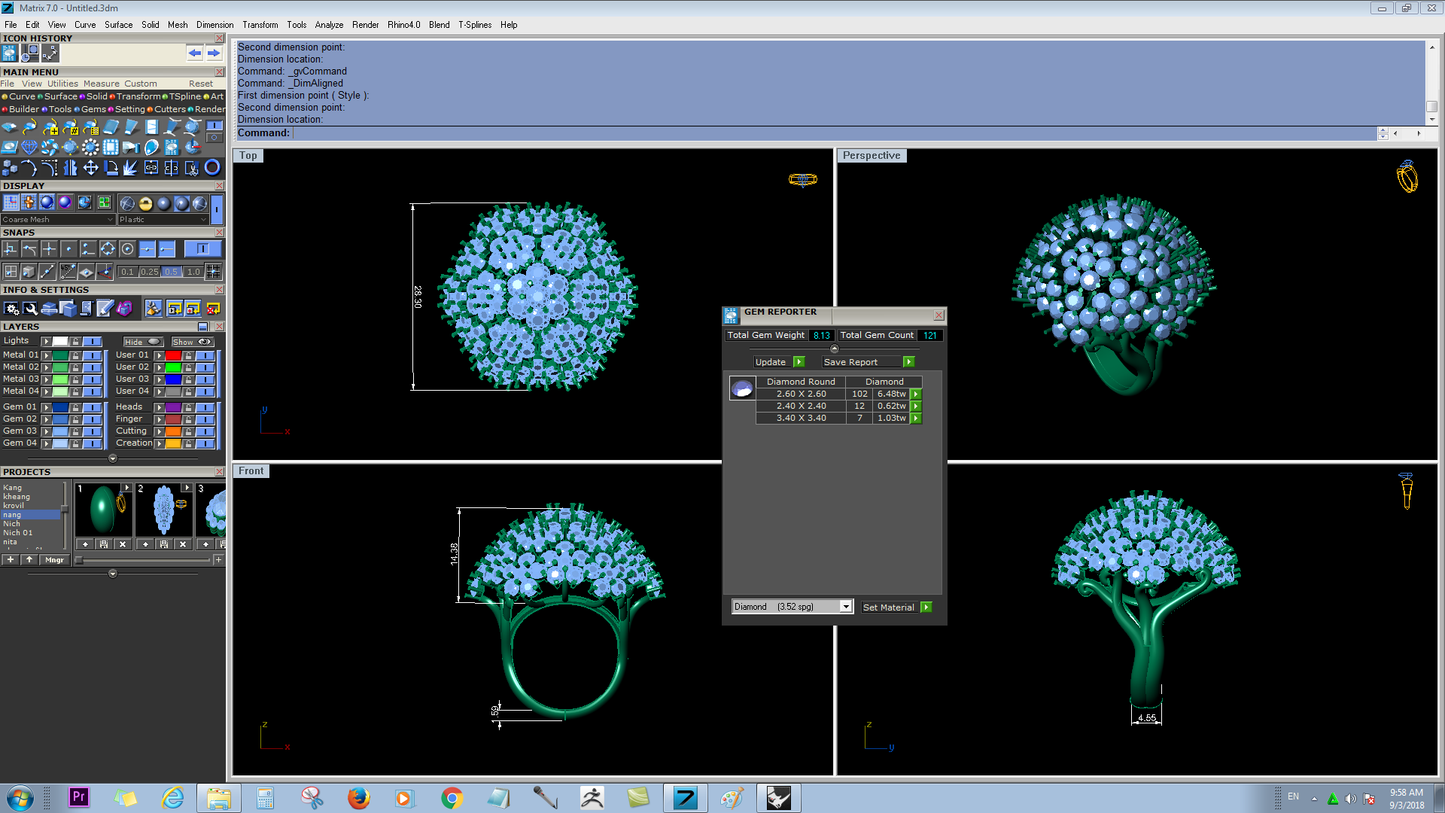
Task: Open the gear settings icon in Info & Settings
Action: click(x=11, y=308)
